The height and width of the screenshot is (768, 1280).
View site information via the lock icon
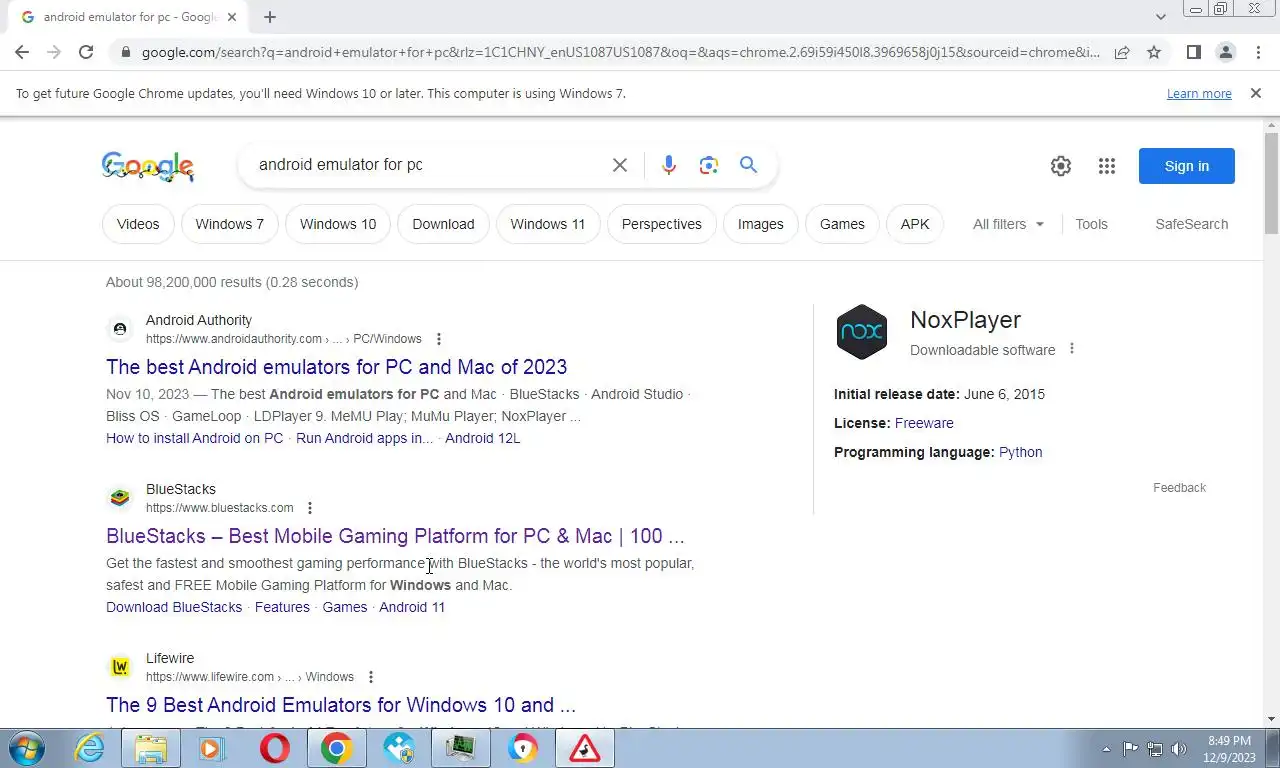(x=124, y=52)
